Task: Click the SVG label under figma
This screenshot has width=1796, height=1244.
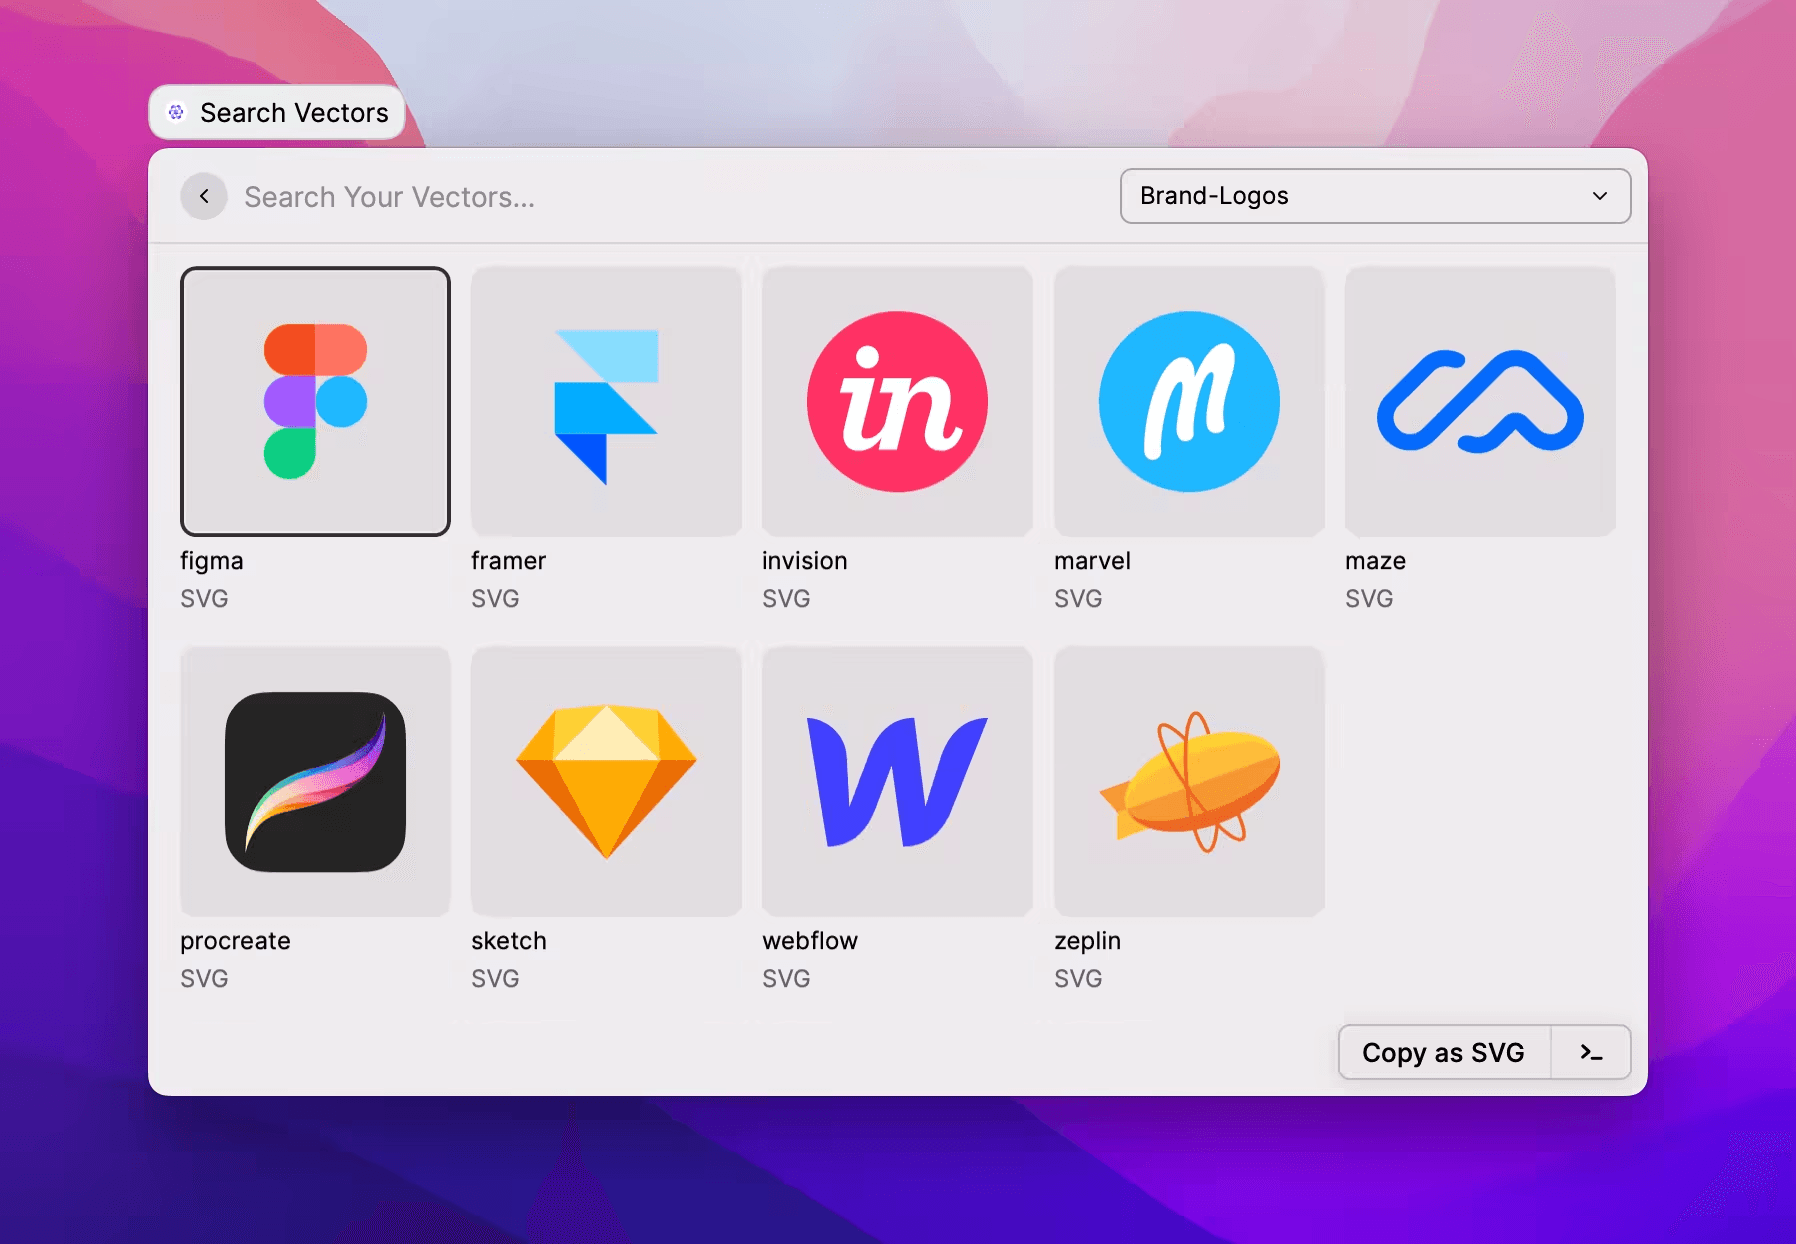Action: 204,599
